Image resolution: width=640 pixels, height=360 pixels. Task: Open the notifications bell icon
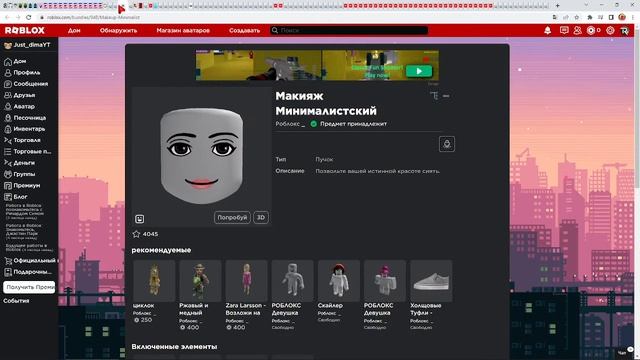[x=547, y=31]
